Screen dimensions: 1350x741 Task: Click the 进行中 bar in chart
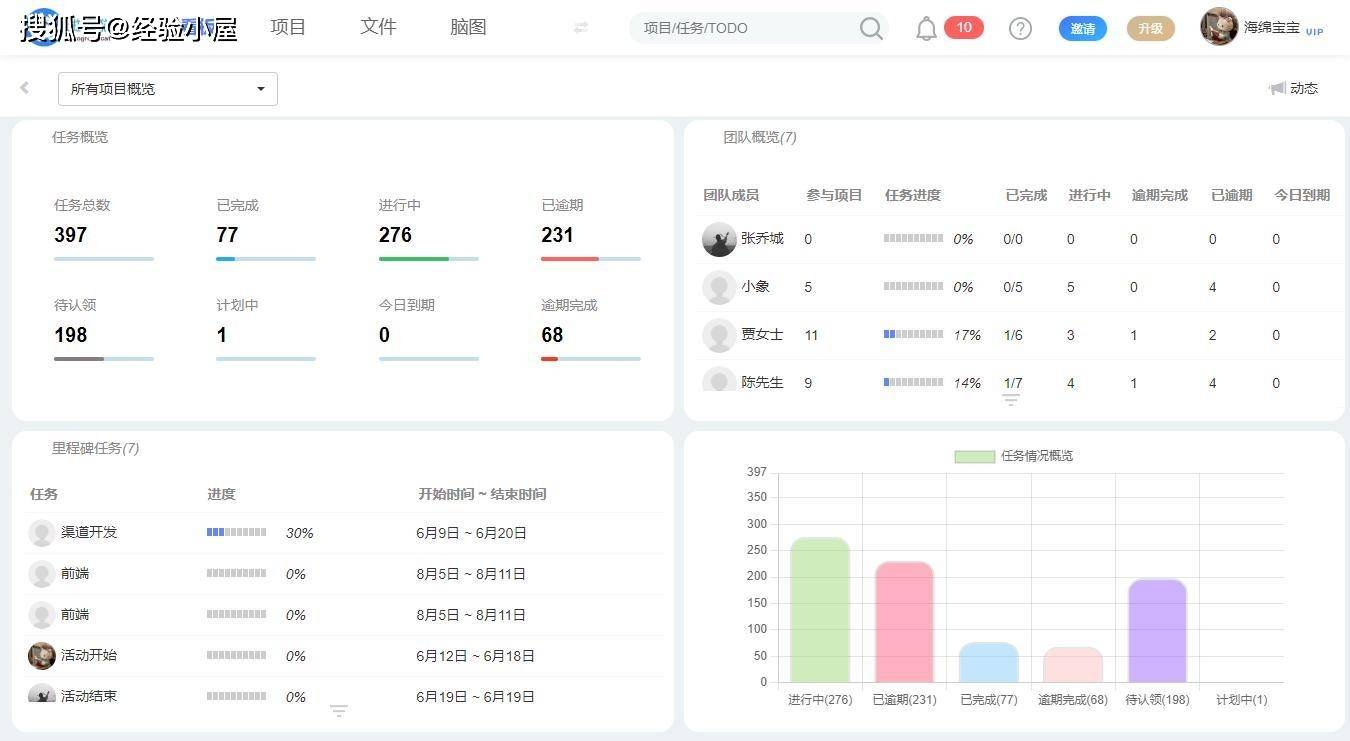(x=820, y=610)
